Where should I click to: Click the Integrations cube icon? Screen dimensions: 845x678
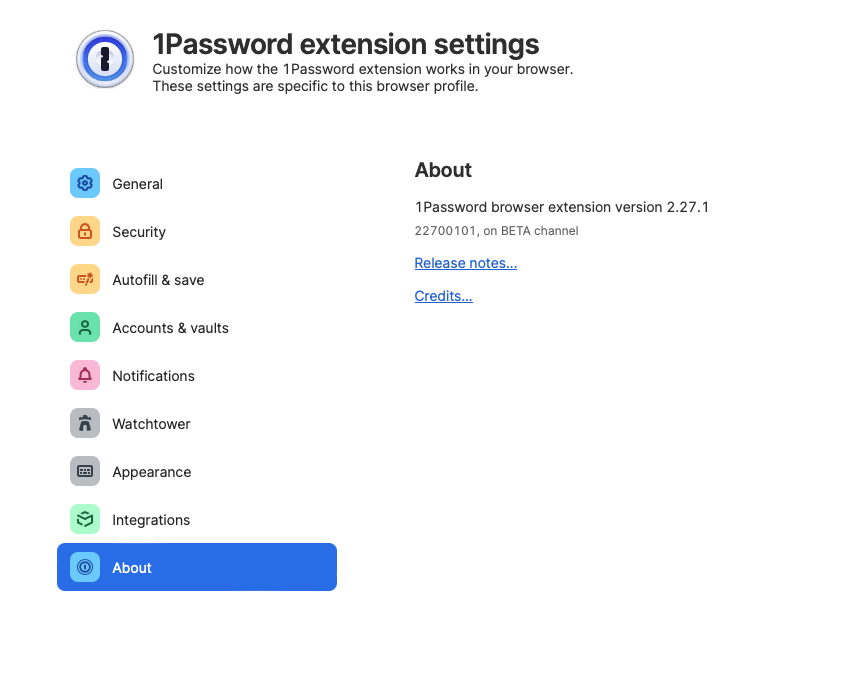point(85,520)
